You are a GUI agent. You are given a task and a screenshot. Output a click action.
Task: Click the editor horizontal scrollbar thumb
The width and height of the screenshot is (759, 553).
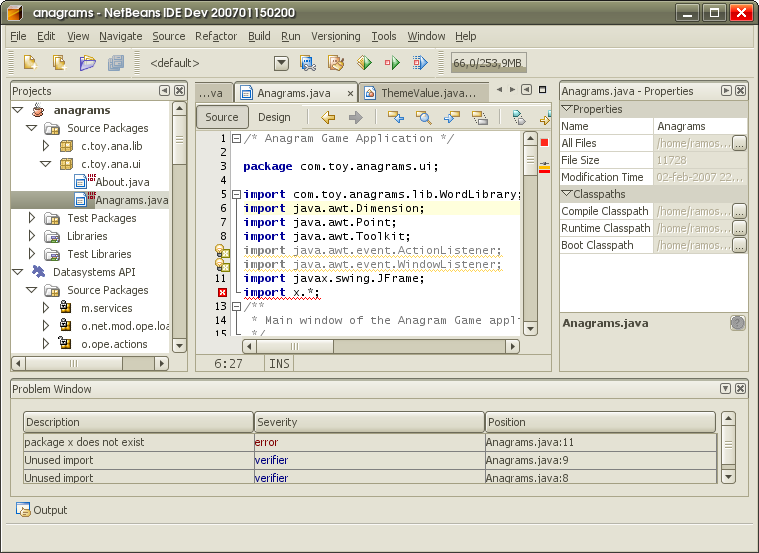[295, 346]
